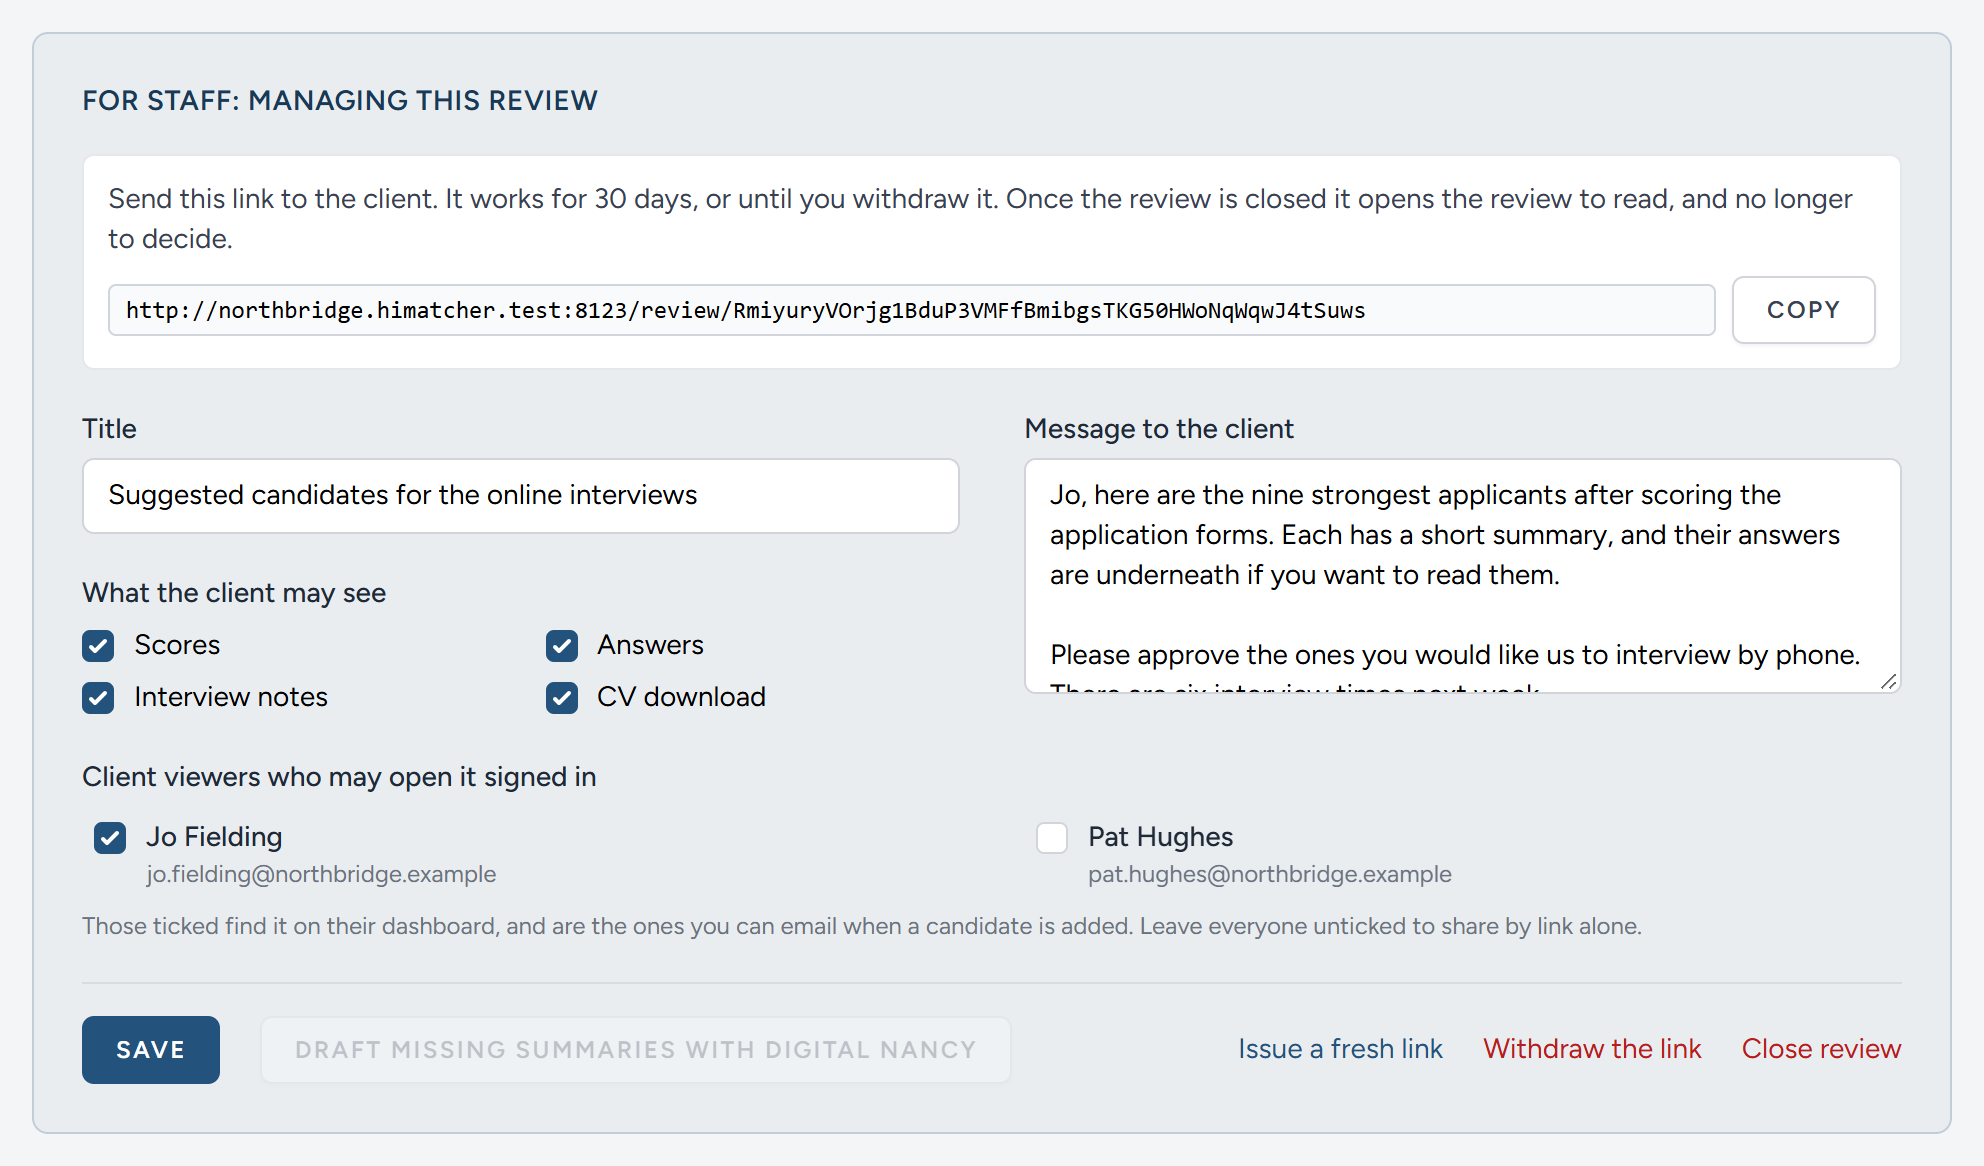This screenshot has width=1984, height=1166.
Task: Select the Answers label text
Action: 650,645
